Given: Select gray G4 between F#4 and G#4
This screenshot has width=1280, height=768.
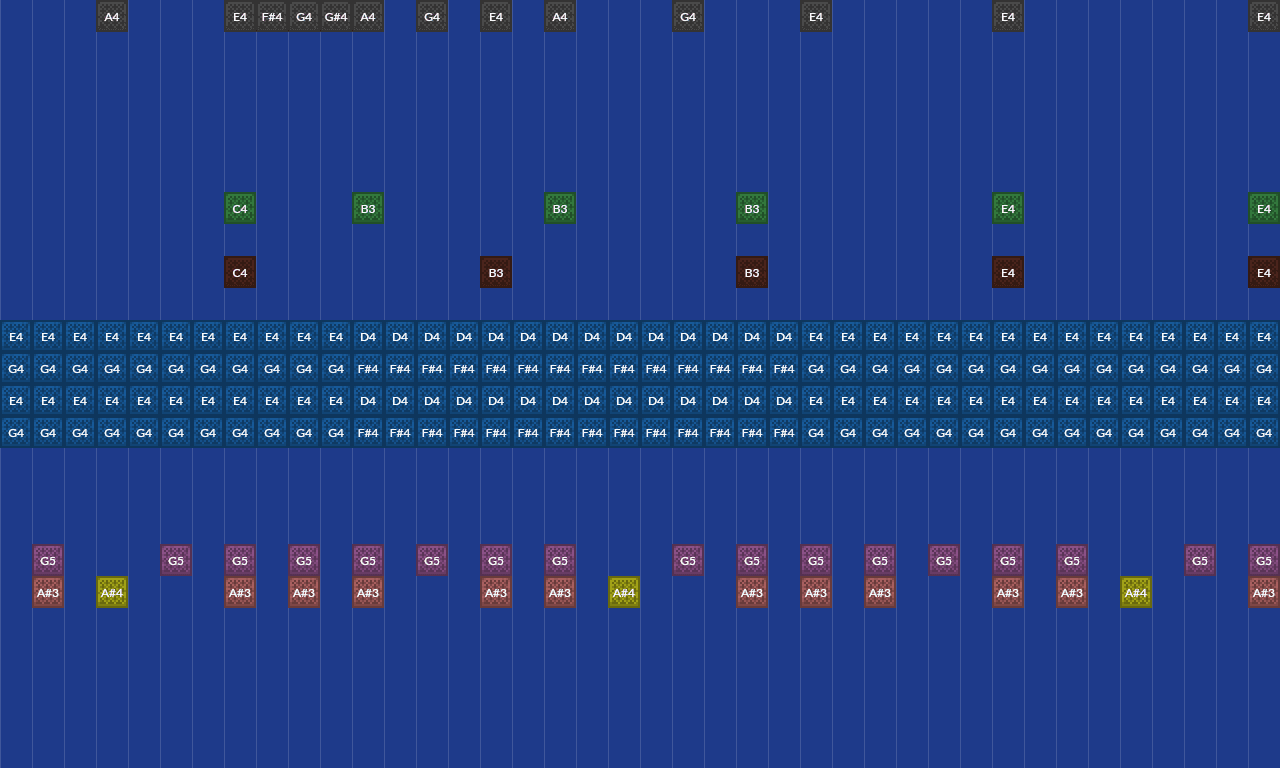Looking at the screenshot, I should pos(304,17).
